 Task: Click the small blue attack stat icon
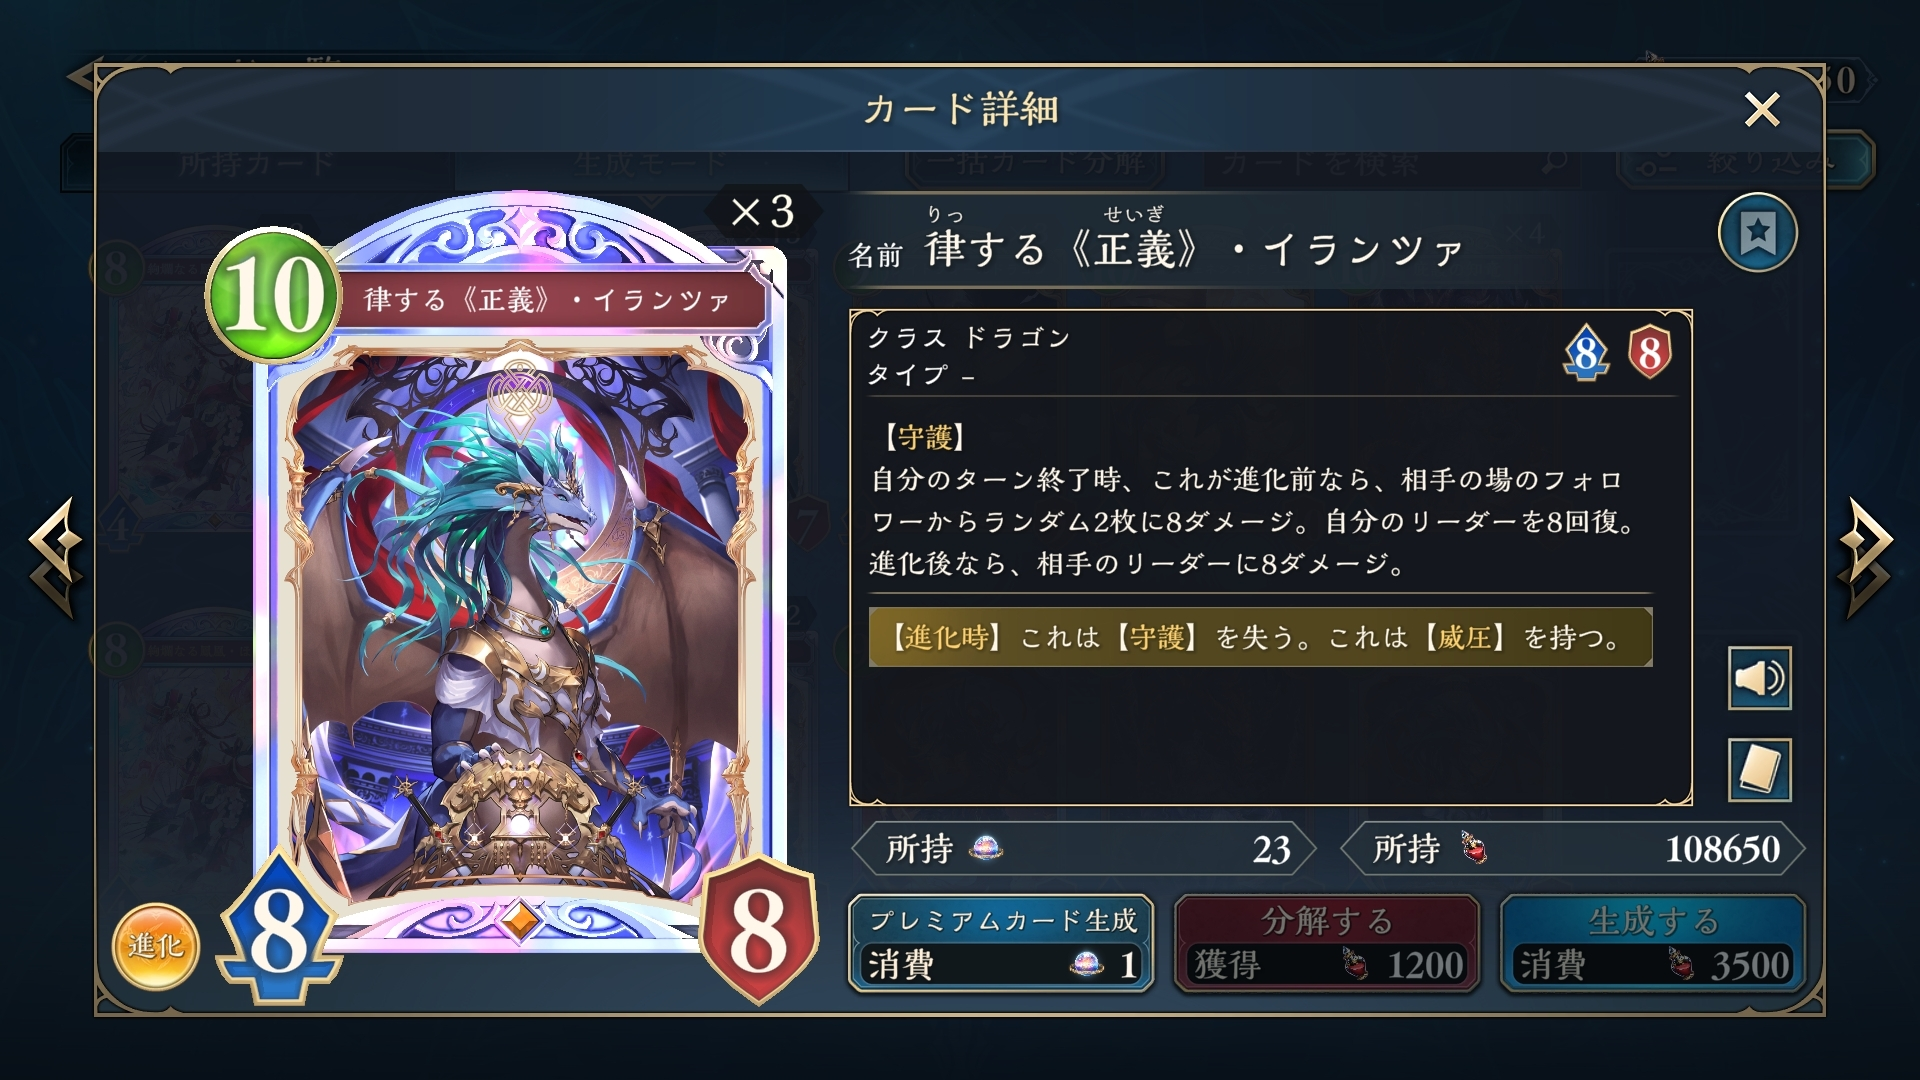pos(1586,352)
